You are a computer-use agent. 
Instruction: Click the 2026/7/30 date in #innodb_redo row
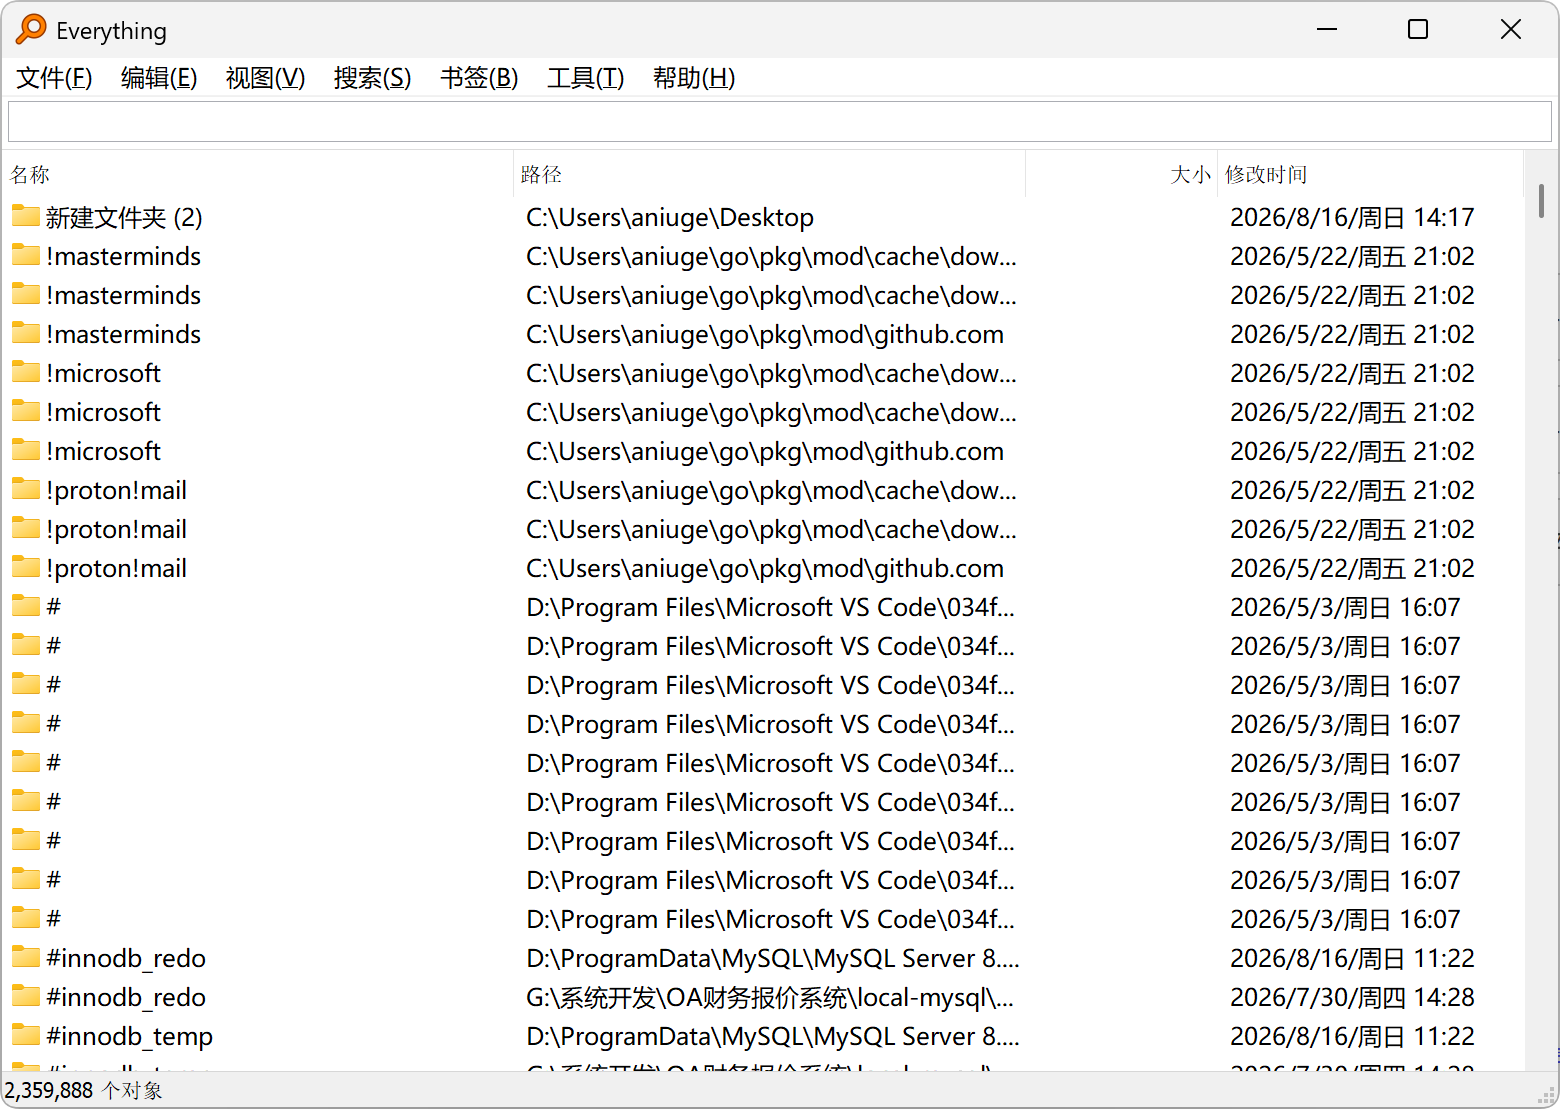click(1352, 997)
